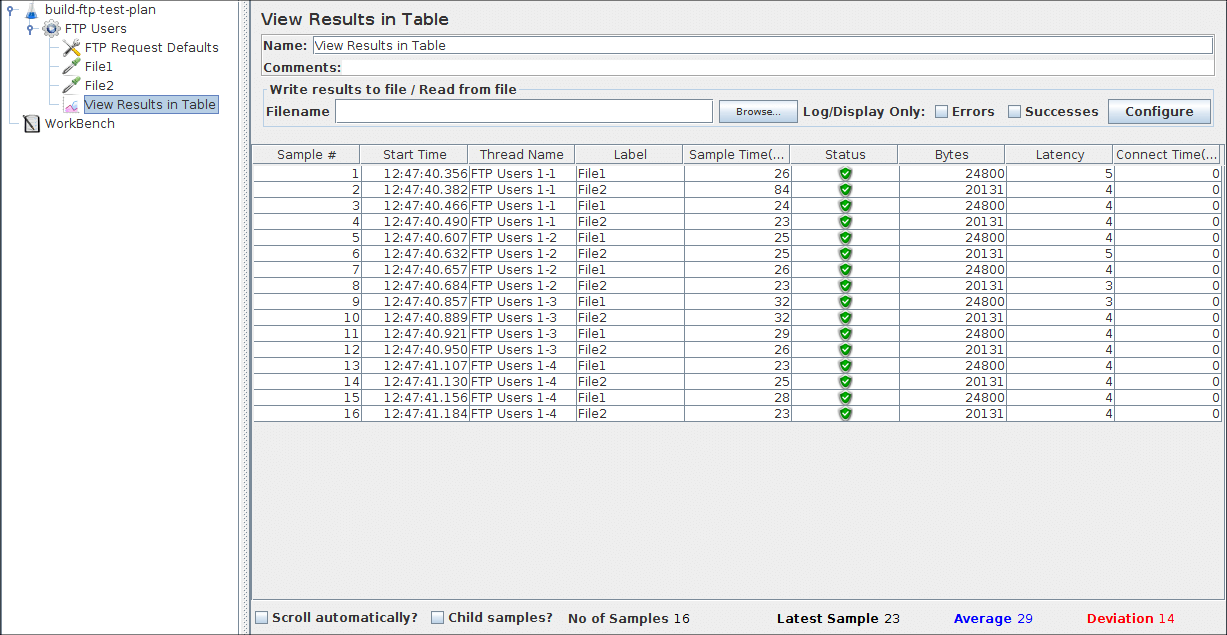
Task: Click the FTP Users thread group gear icon
Action: (x=51, y=29)
